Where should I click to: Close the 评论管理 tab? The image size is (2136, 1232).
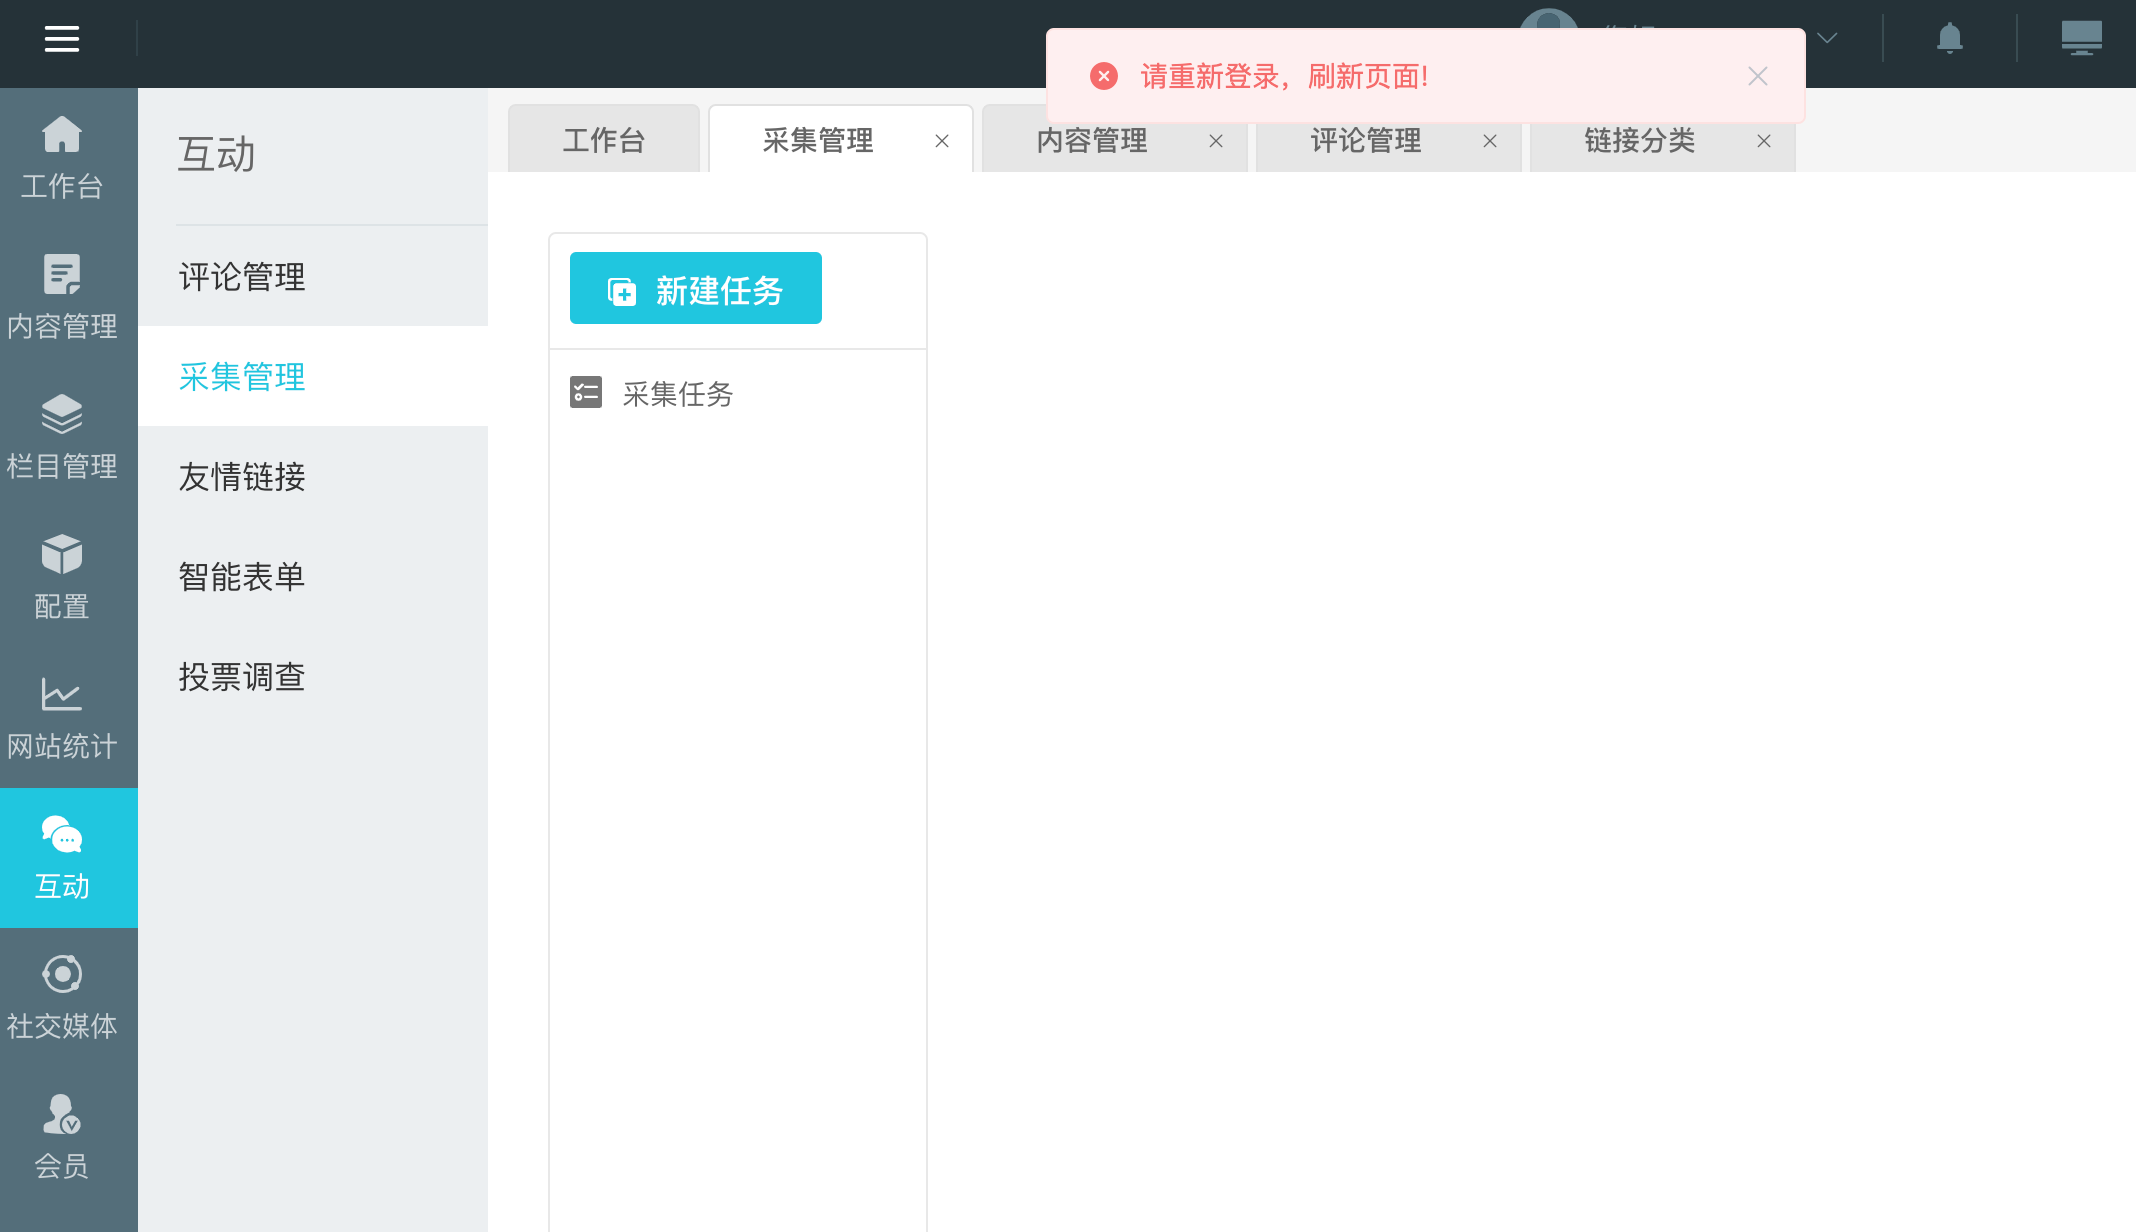point(1490,142)
